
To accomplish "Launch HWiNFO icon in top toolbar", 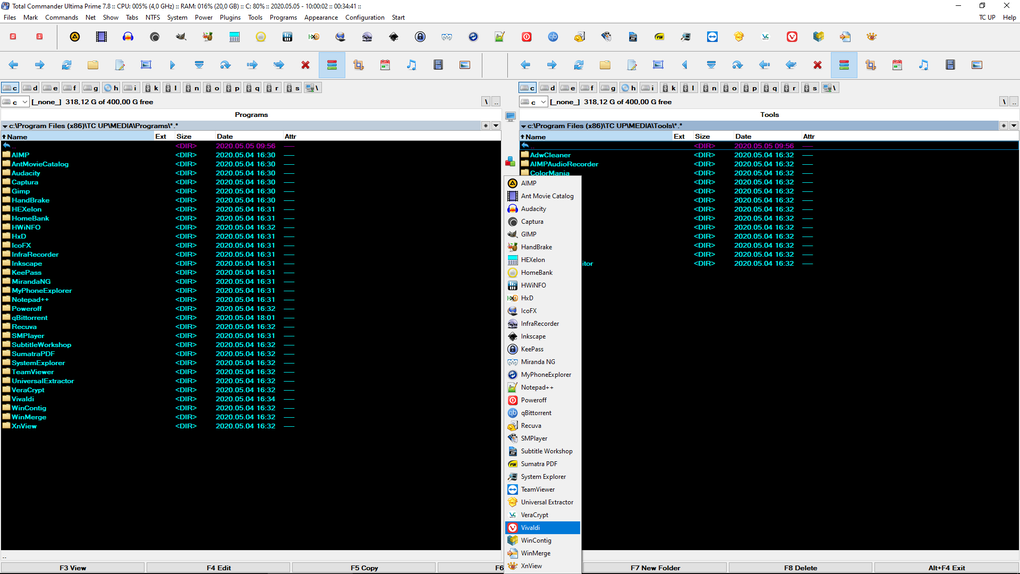I will (x=287, y=37).
